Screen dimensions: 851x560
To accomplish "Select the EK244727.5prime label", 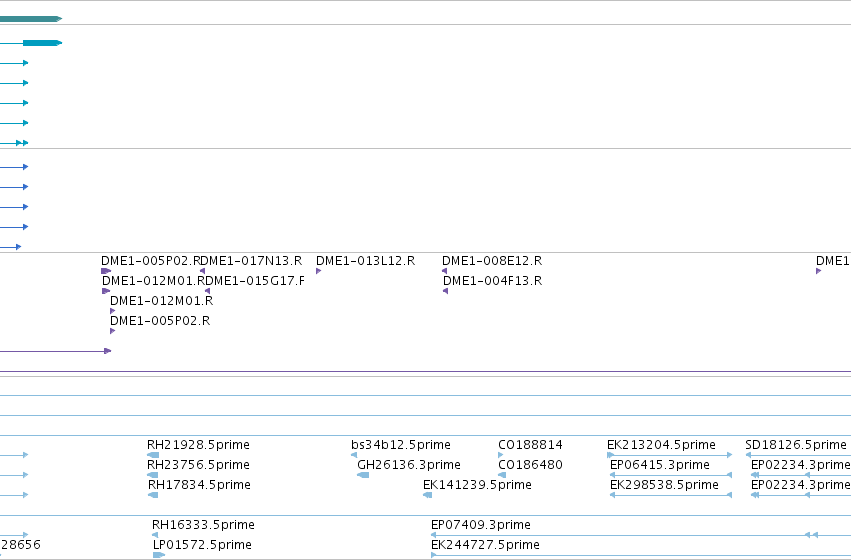I will click(x=485, y=545).
